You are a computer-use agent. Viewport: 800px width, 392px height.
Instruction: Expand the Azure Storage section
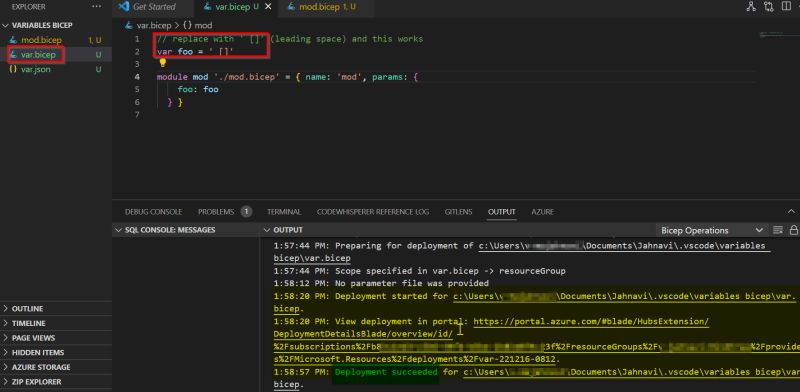[41, 367]
